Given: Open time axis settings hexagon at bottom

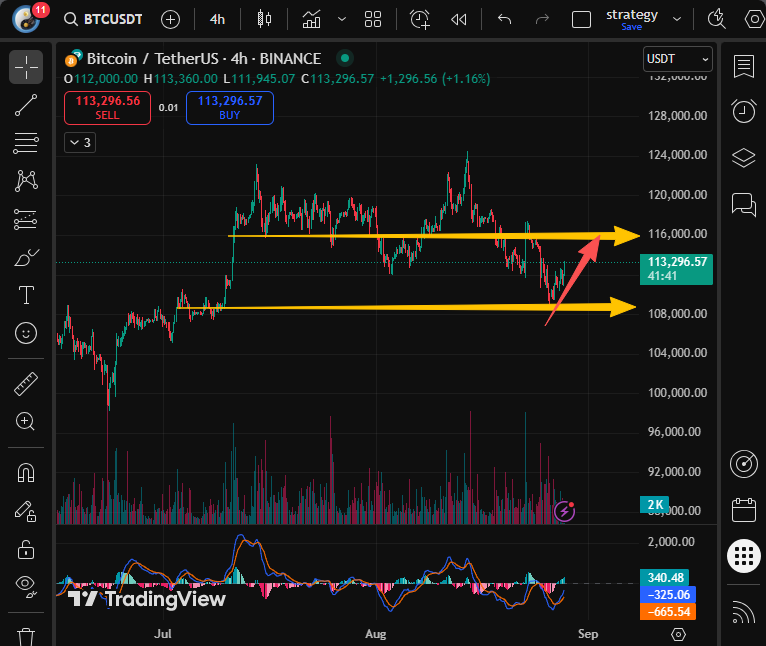Looking at the screenshot, I should point(678,634).
